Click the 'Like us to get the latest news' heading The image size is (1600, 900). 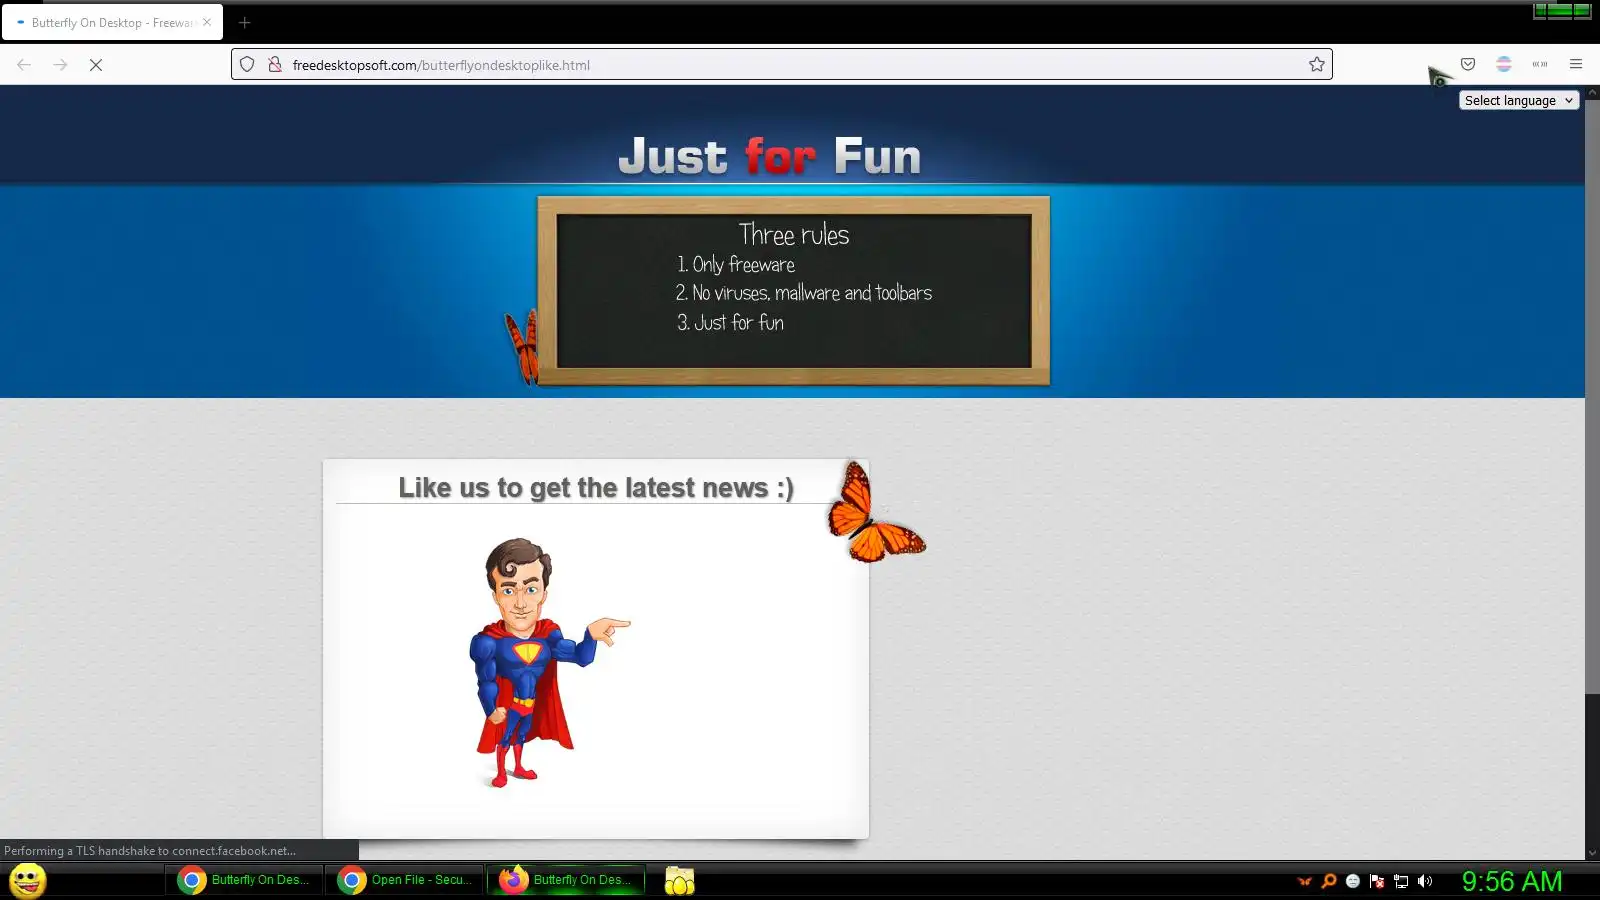596,488
